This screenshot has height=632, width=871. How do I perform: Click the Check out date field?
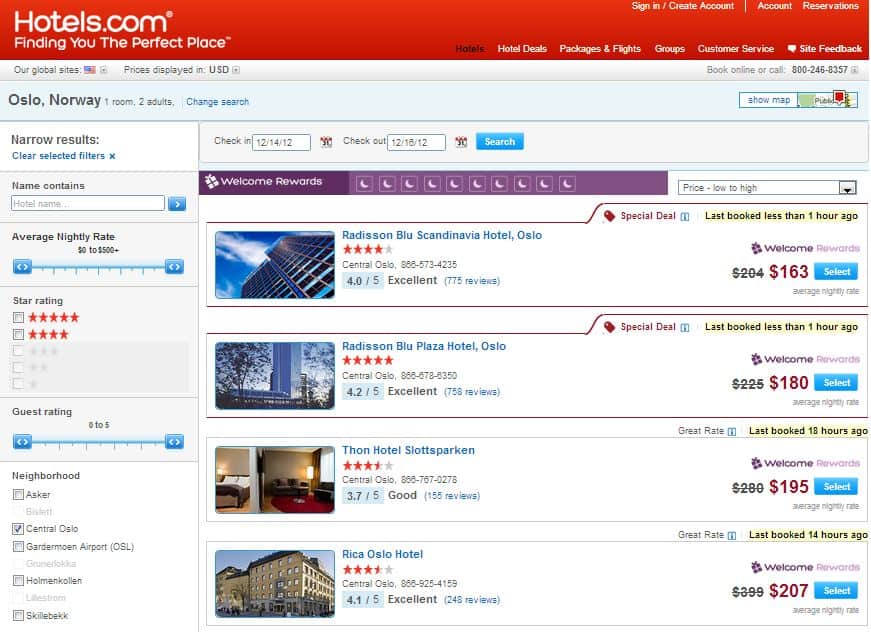pos(416,143)
